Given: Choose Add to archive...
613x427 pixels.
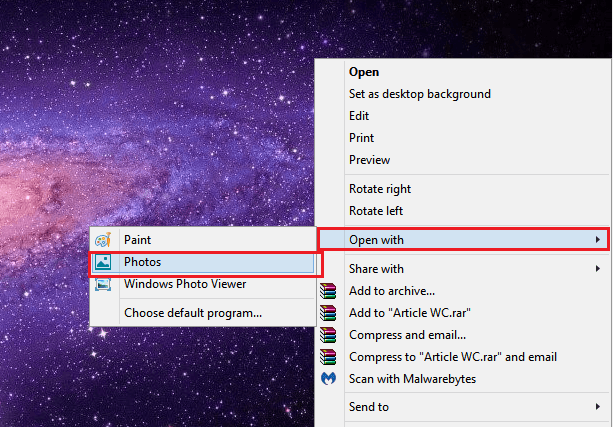Looking at the screenshot, I should click(x=463, y=291).
